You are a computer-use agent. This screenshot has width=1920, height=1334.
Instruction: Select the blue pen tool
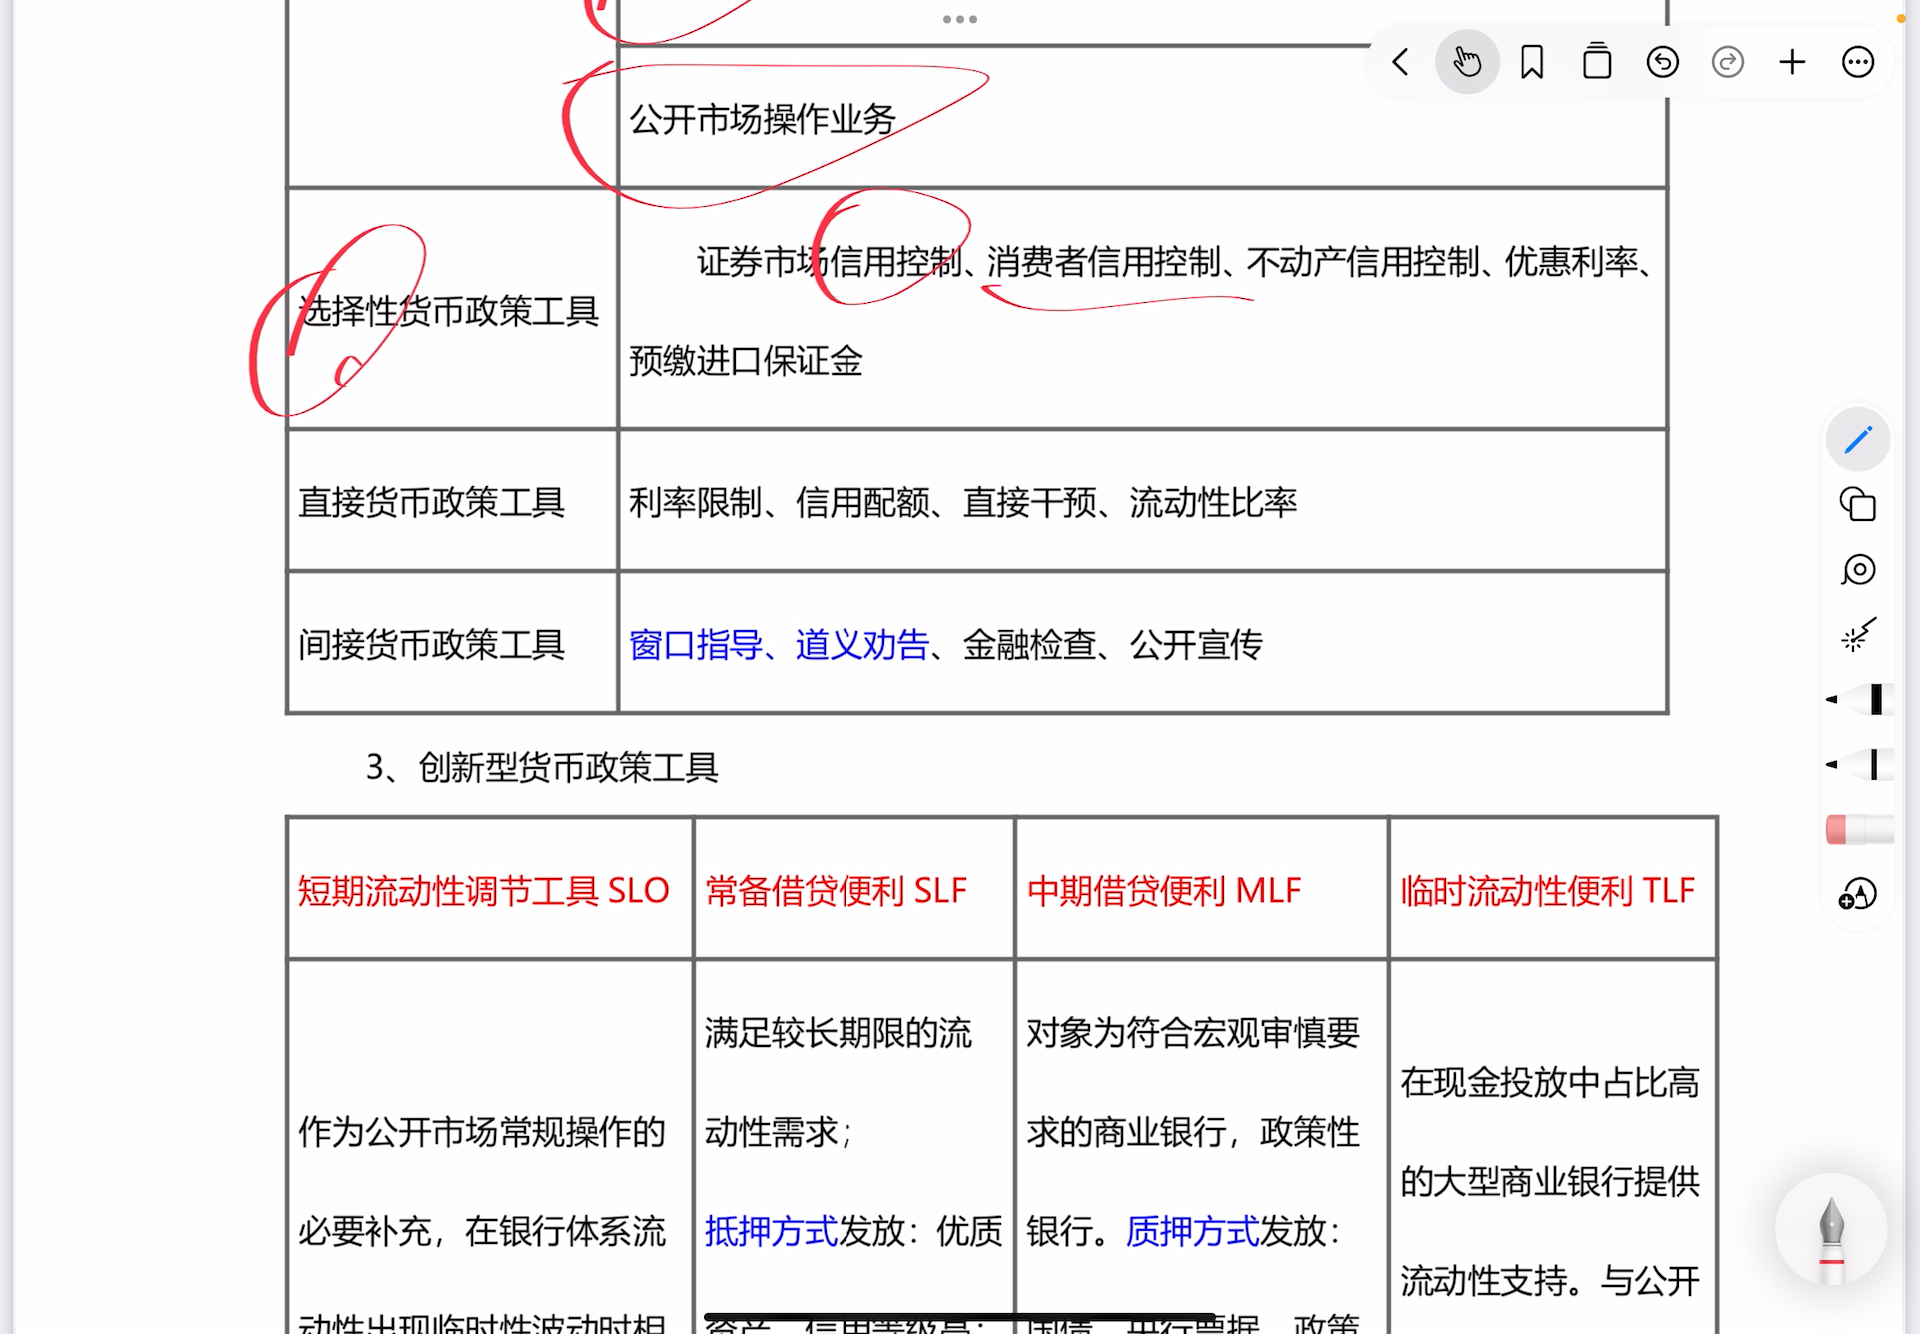click(x=1857, y=439)
